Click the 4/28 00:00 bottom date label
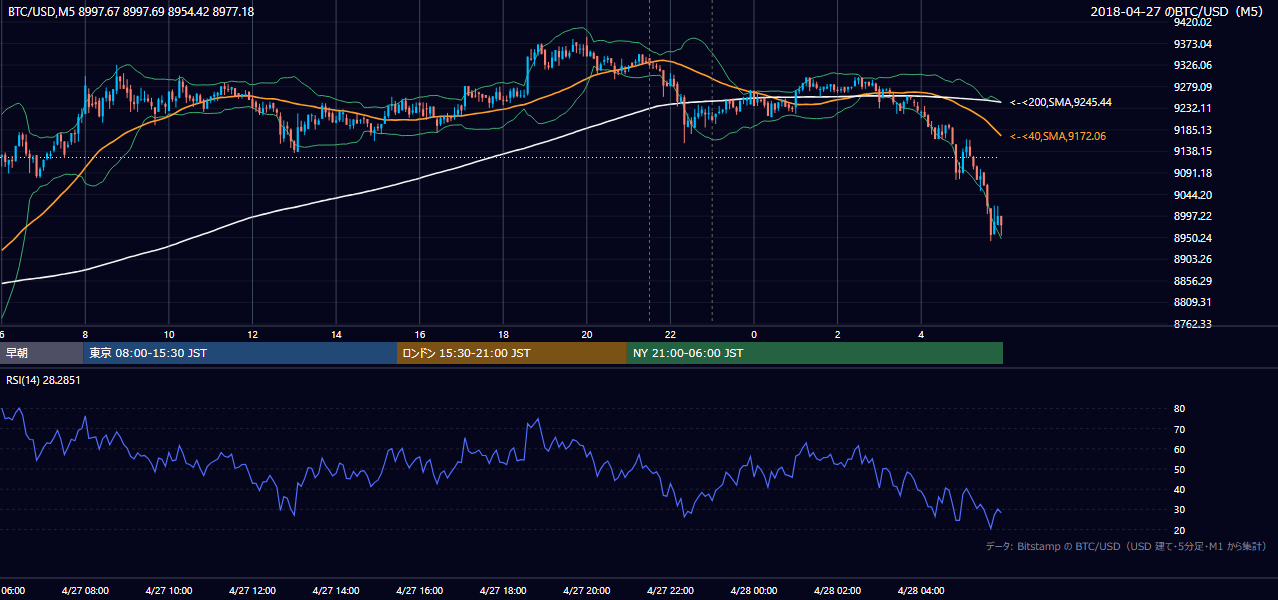 tap(754, 590)
